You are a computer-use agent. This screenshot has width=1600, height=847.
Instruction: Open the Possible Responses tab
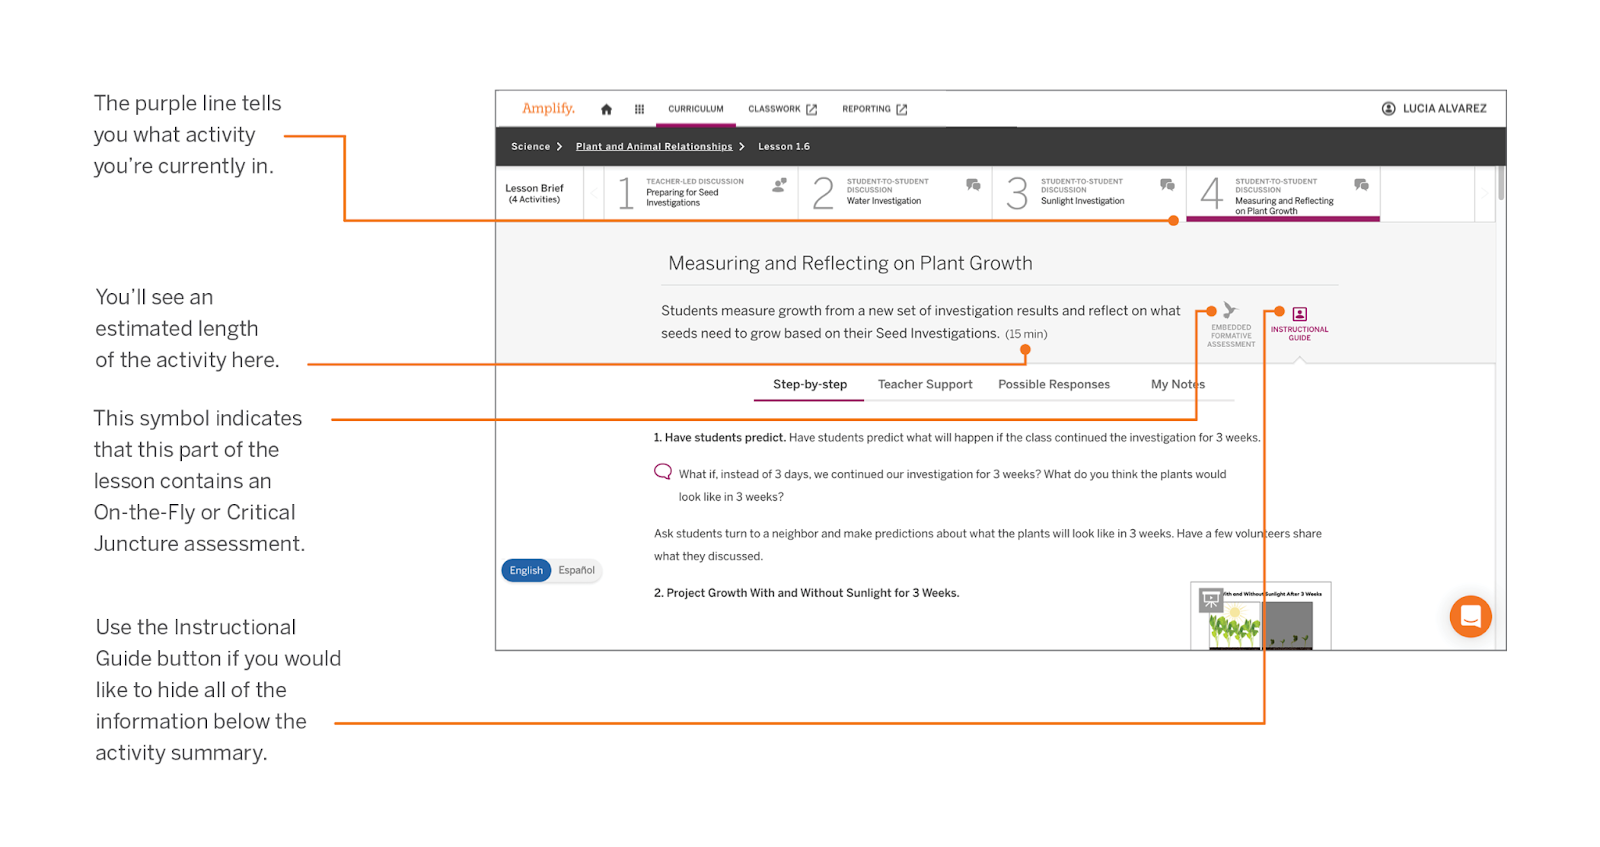point(1053,384)
